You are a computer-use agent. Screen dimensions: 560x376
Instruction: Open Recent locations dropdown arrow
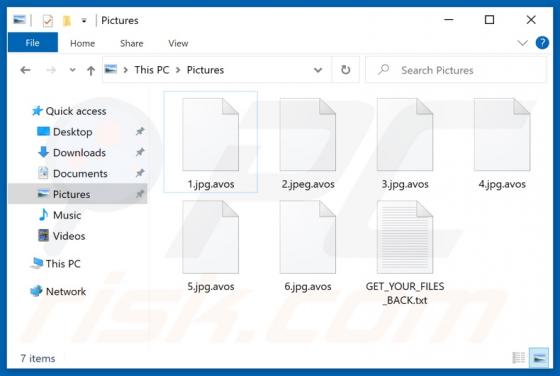[72, 70]
